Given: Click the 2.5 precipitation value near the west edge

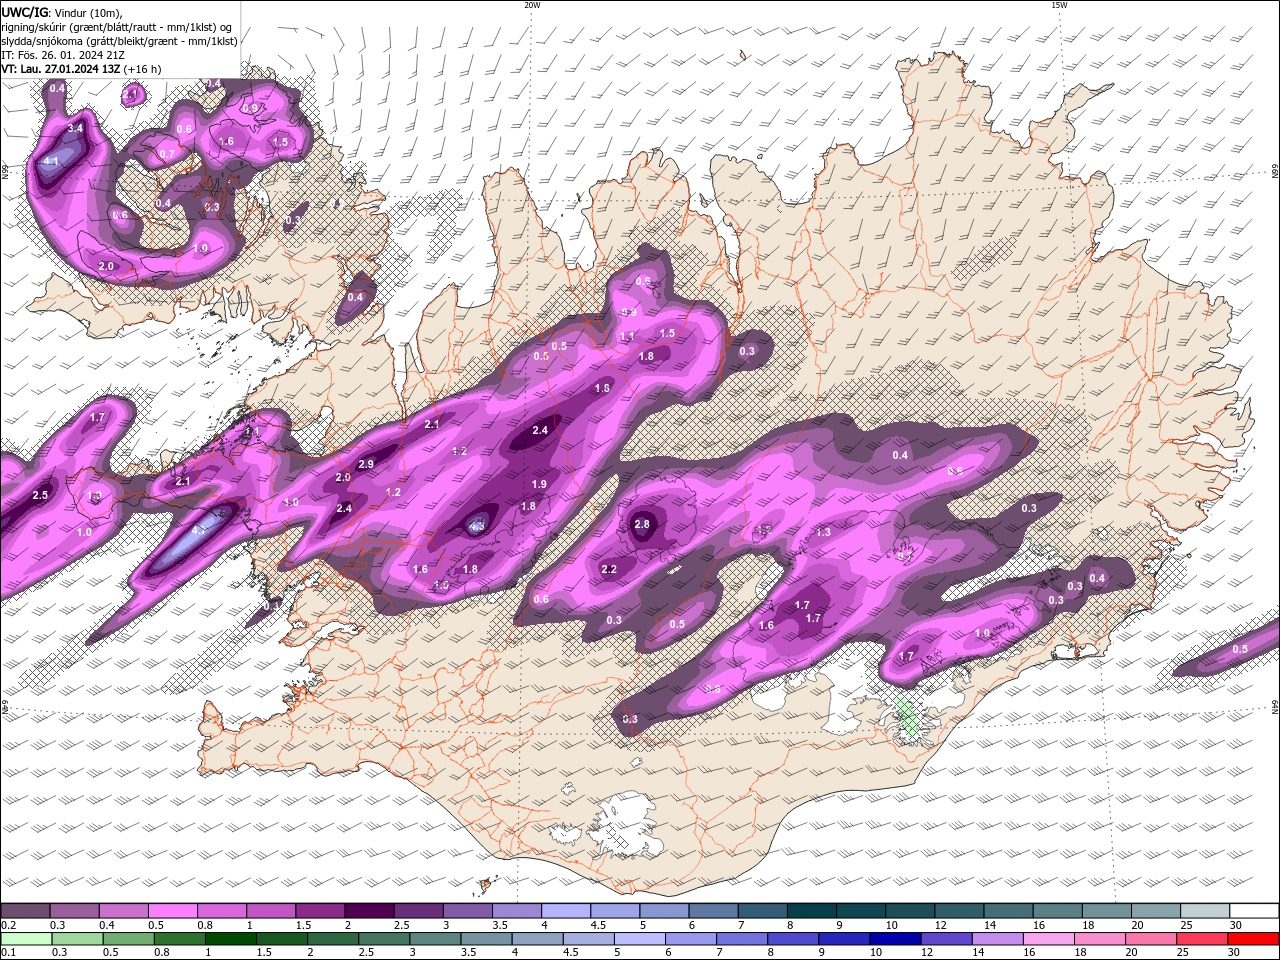Looking at the screenshot, I should point(40,495).
